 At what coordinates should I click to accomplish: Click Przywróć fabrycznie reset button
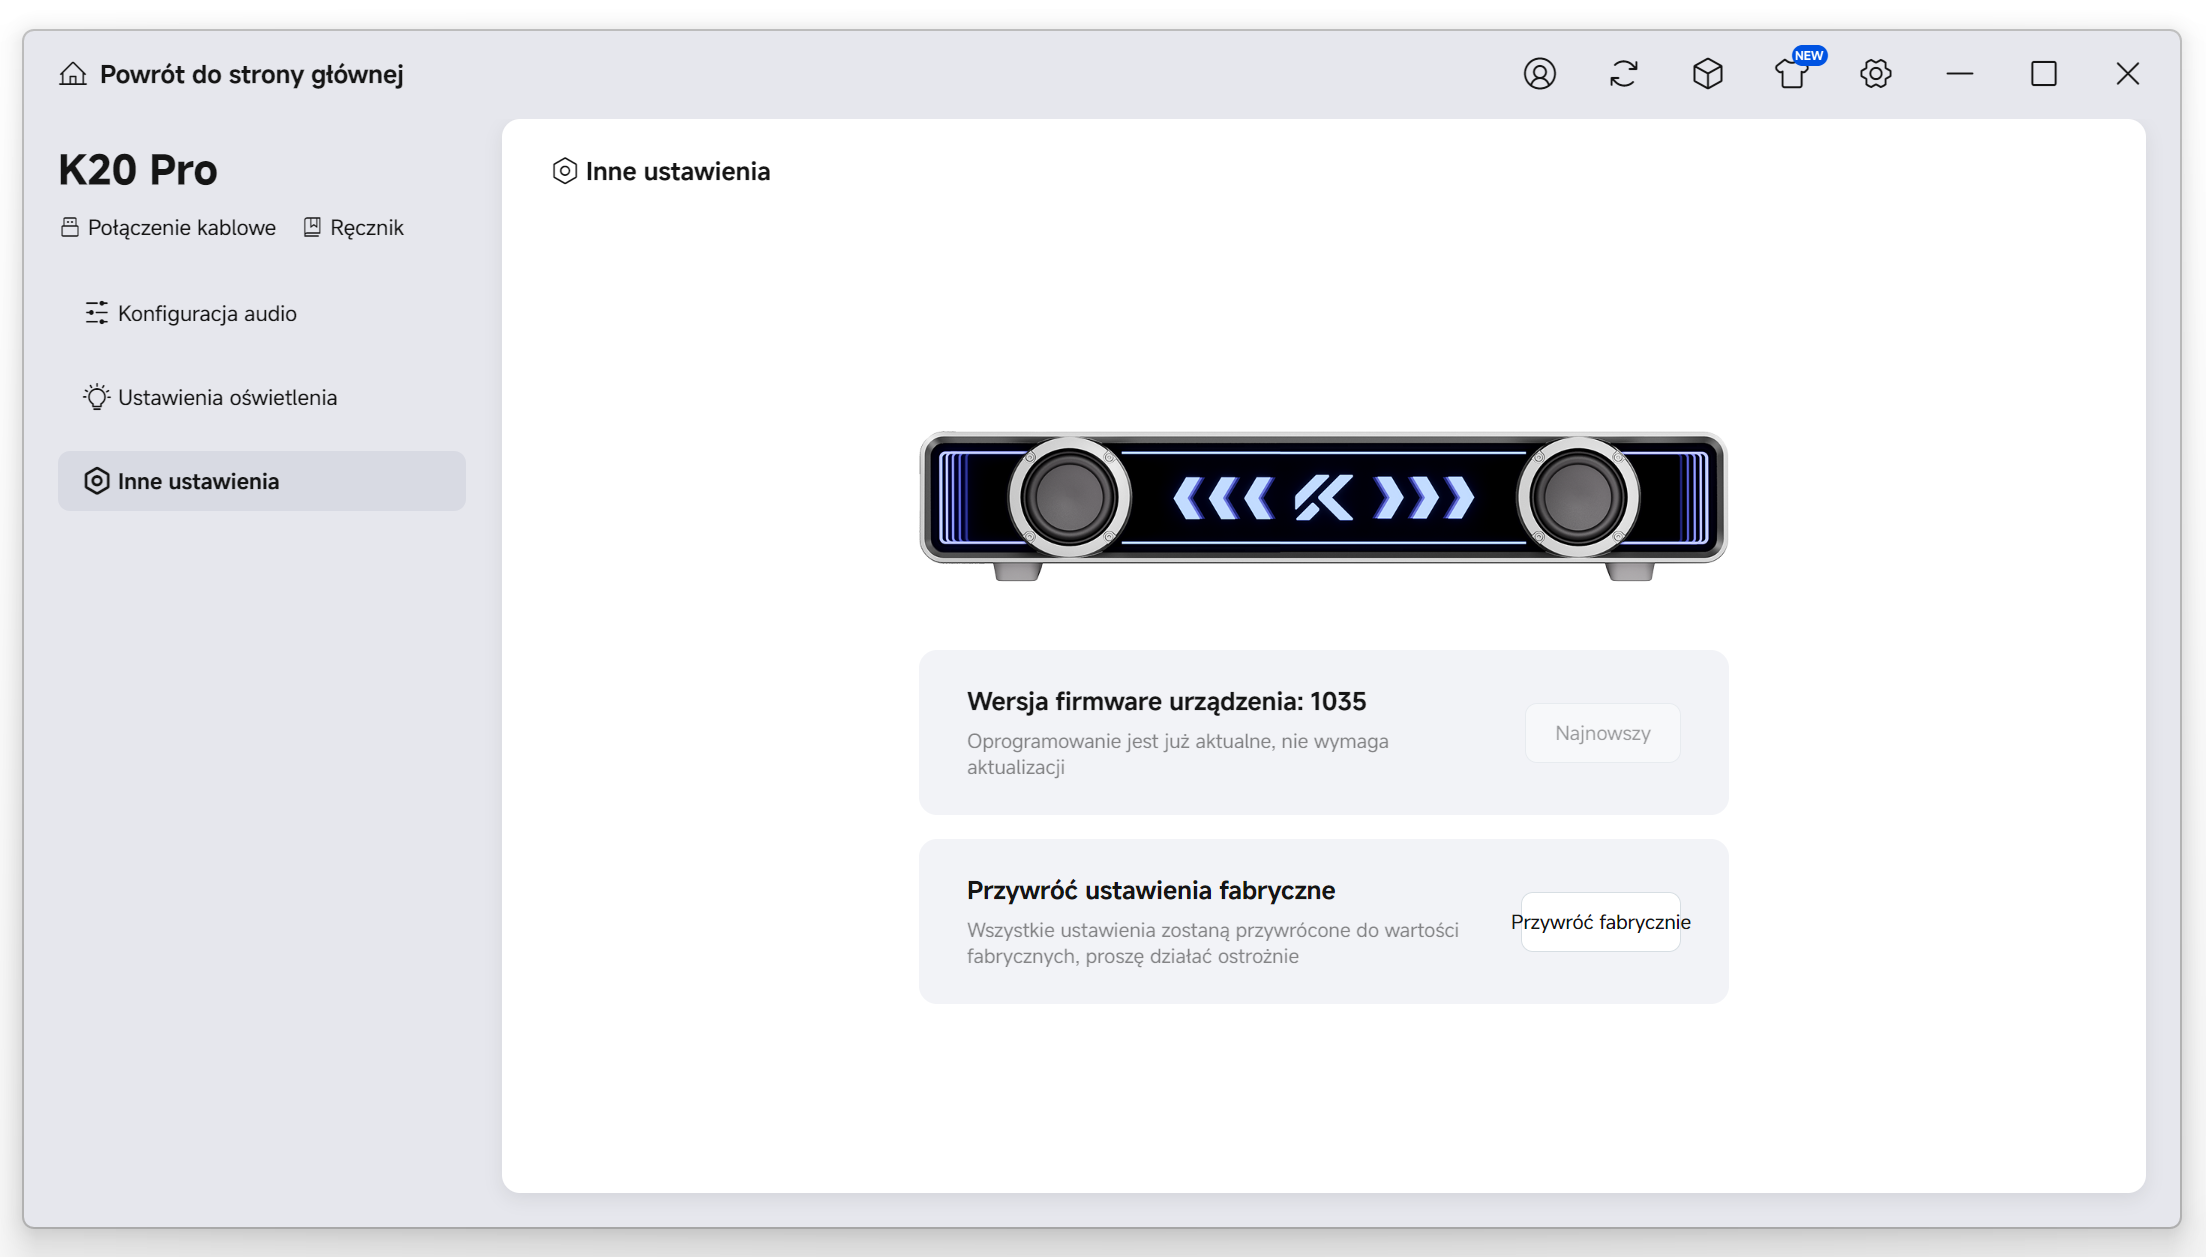(x=1601, y=922)
